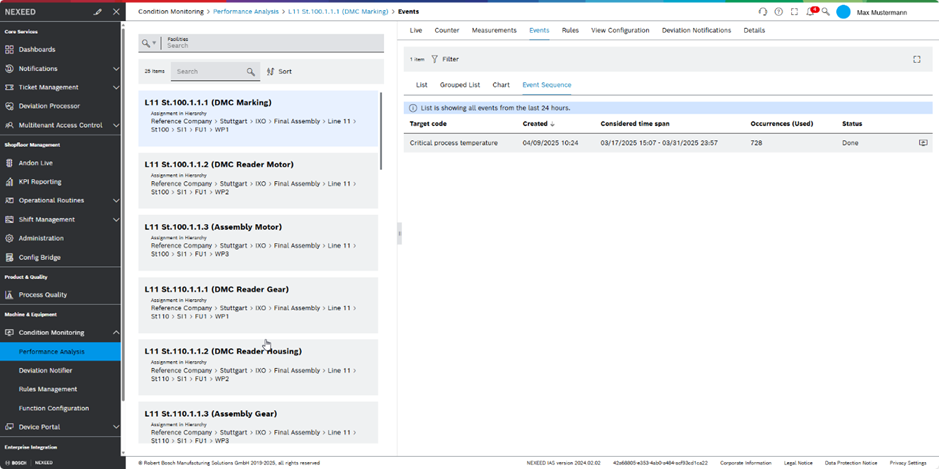Open the Dashboards menu entry
The height and width of the screenshot is (469, 939).
click(37, 49)
